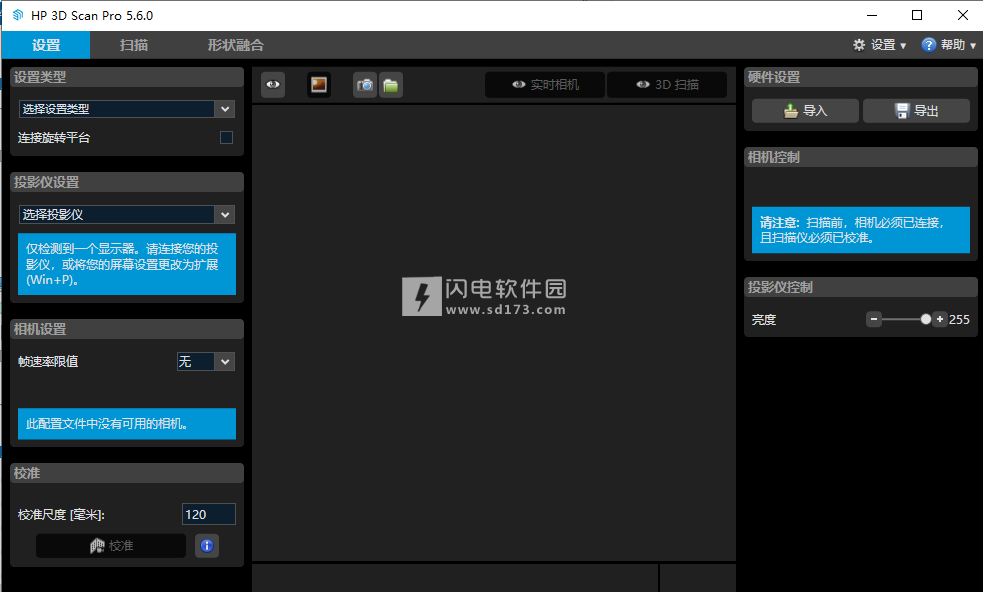Click the 校准 calibrate button
Screen dimensions: 983x592
click(111, 546)
